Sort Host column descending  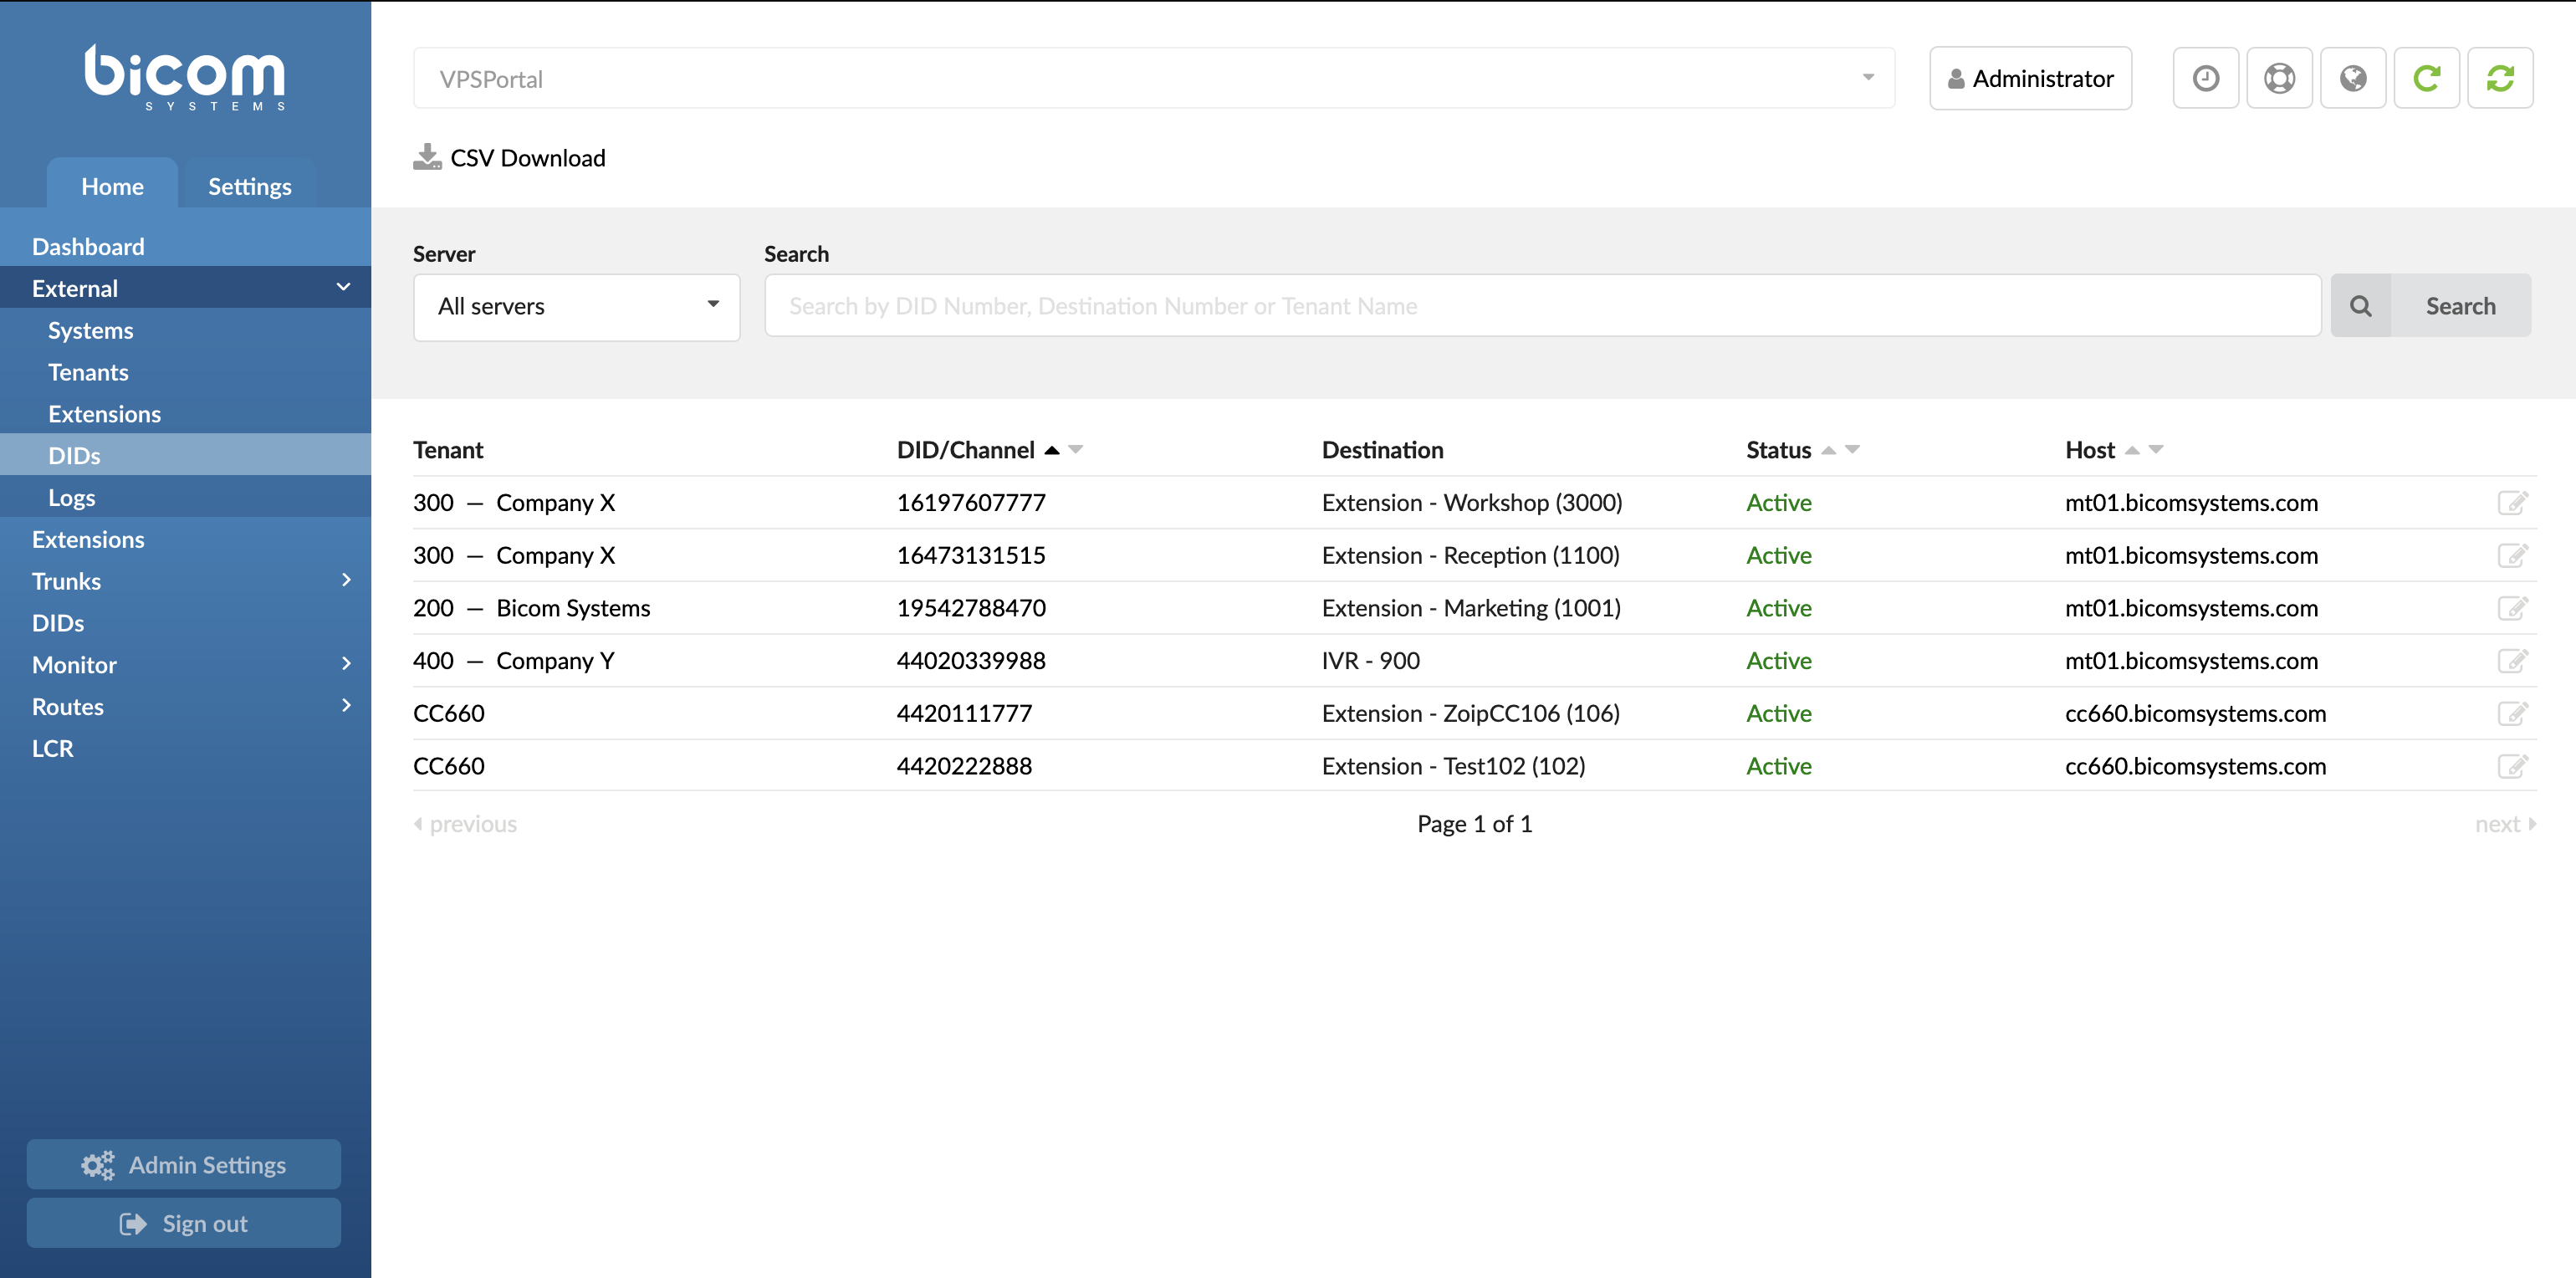pos(2156,450)
